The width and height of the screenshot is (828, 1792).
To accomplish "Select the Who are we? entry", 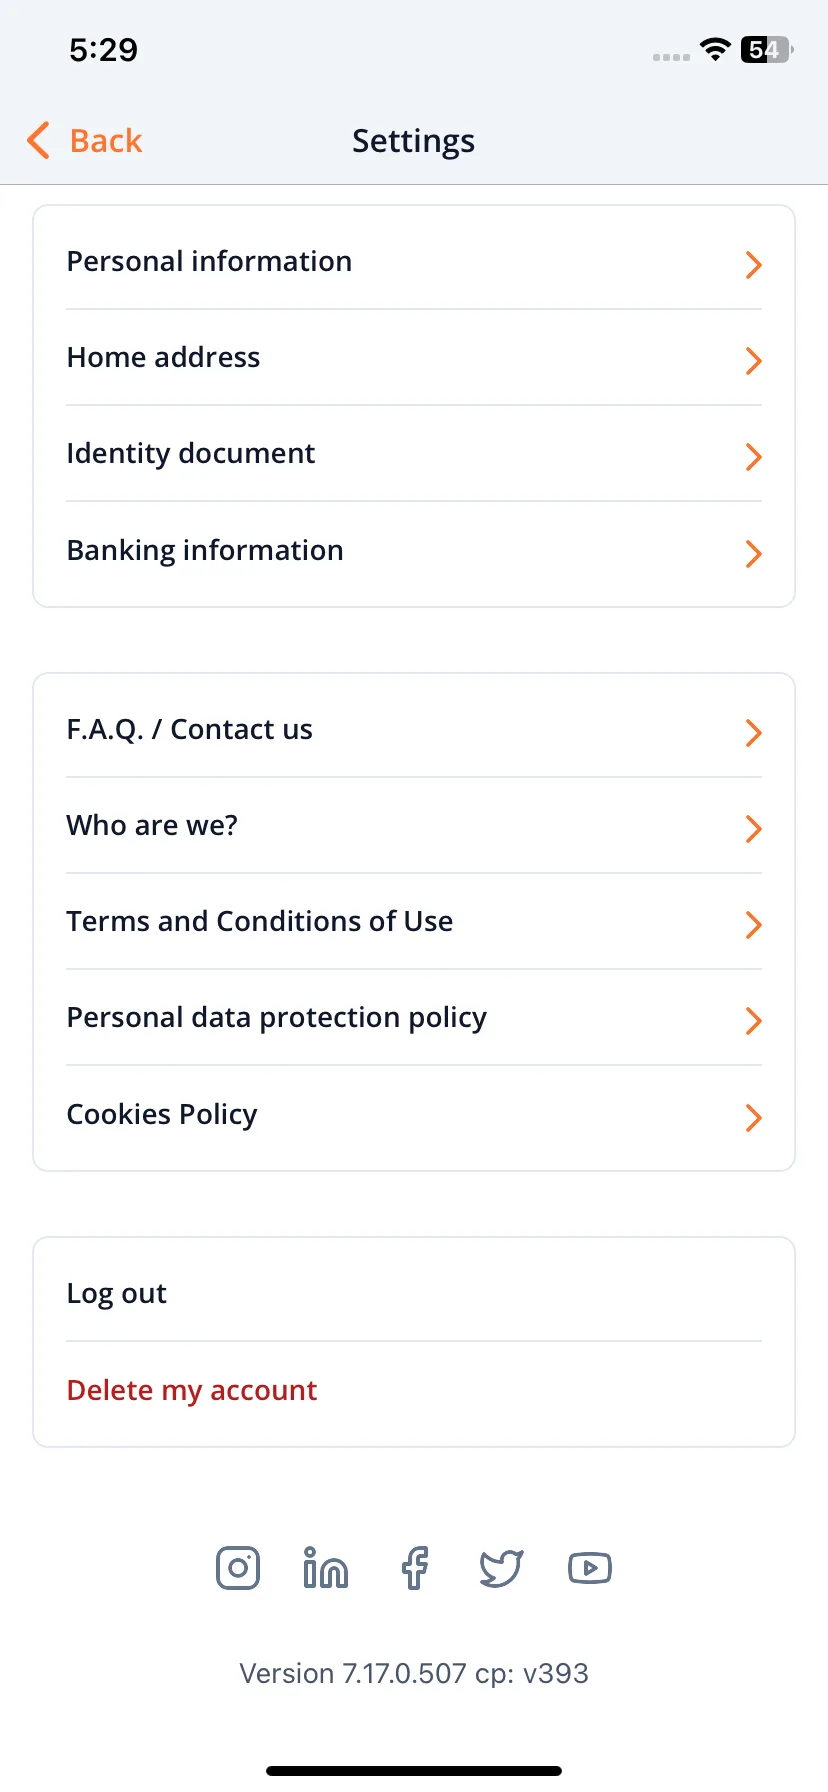I will 414,826.
